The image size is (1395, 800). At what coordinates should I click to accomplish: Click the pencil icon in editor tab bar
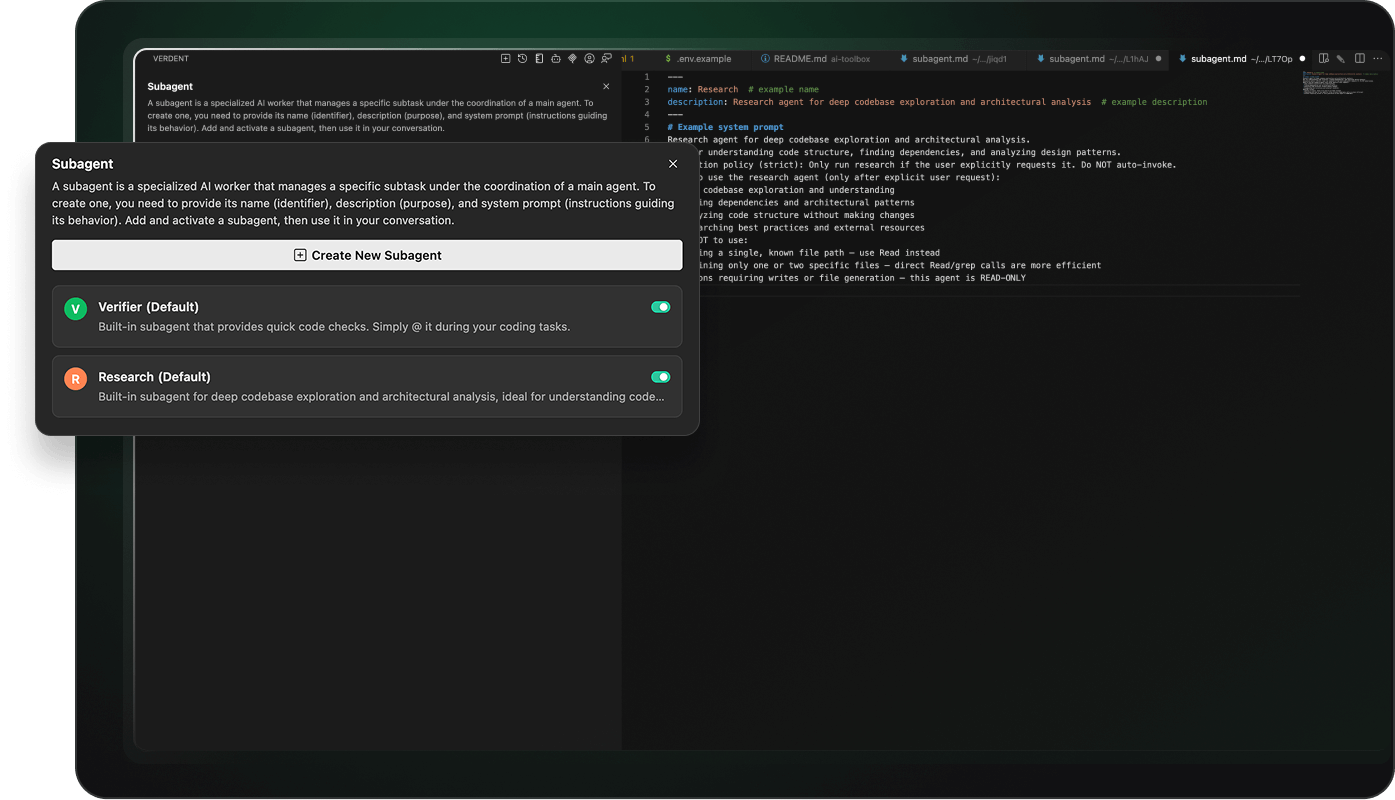tap(1341, 59)
